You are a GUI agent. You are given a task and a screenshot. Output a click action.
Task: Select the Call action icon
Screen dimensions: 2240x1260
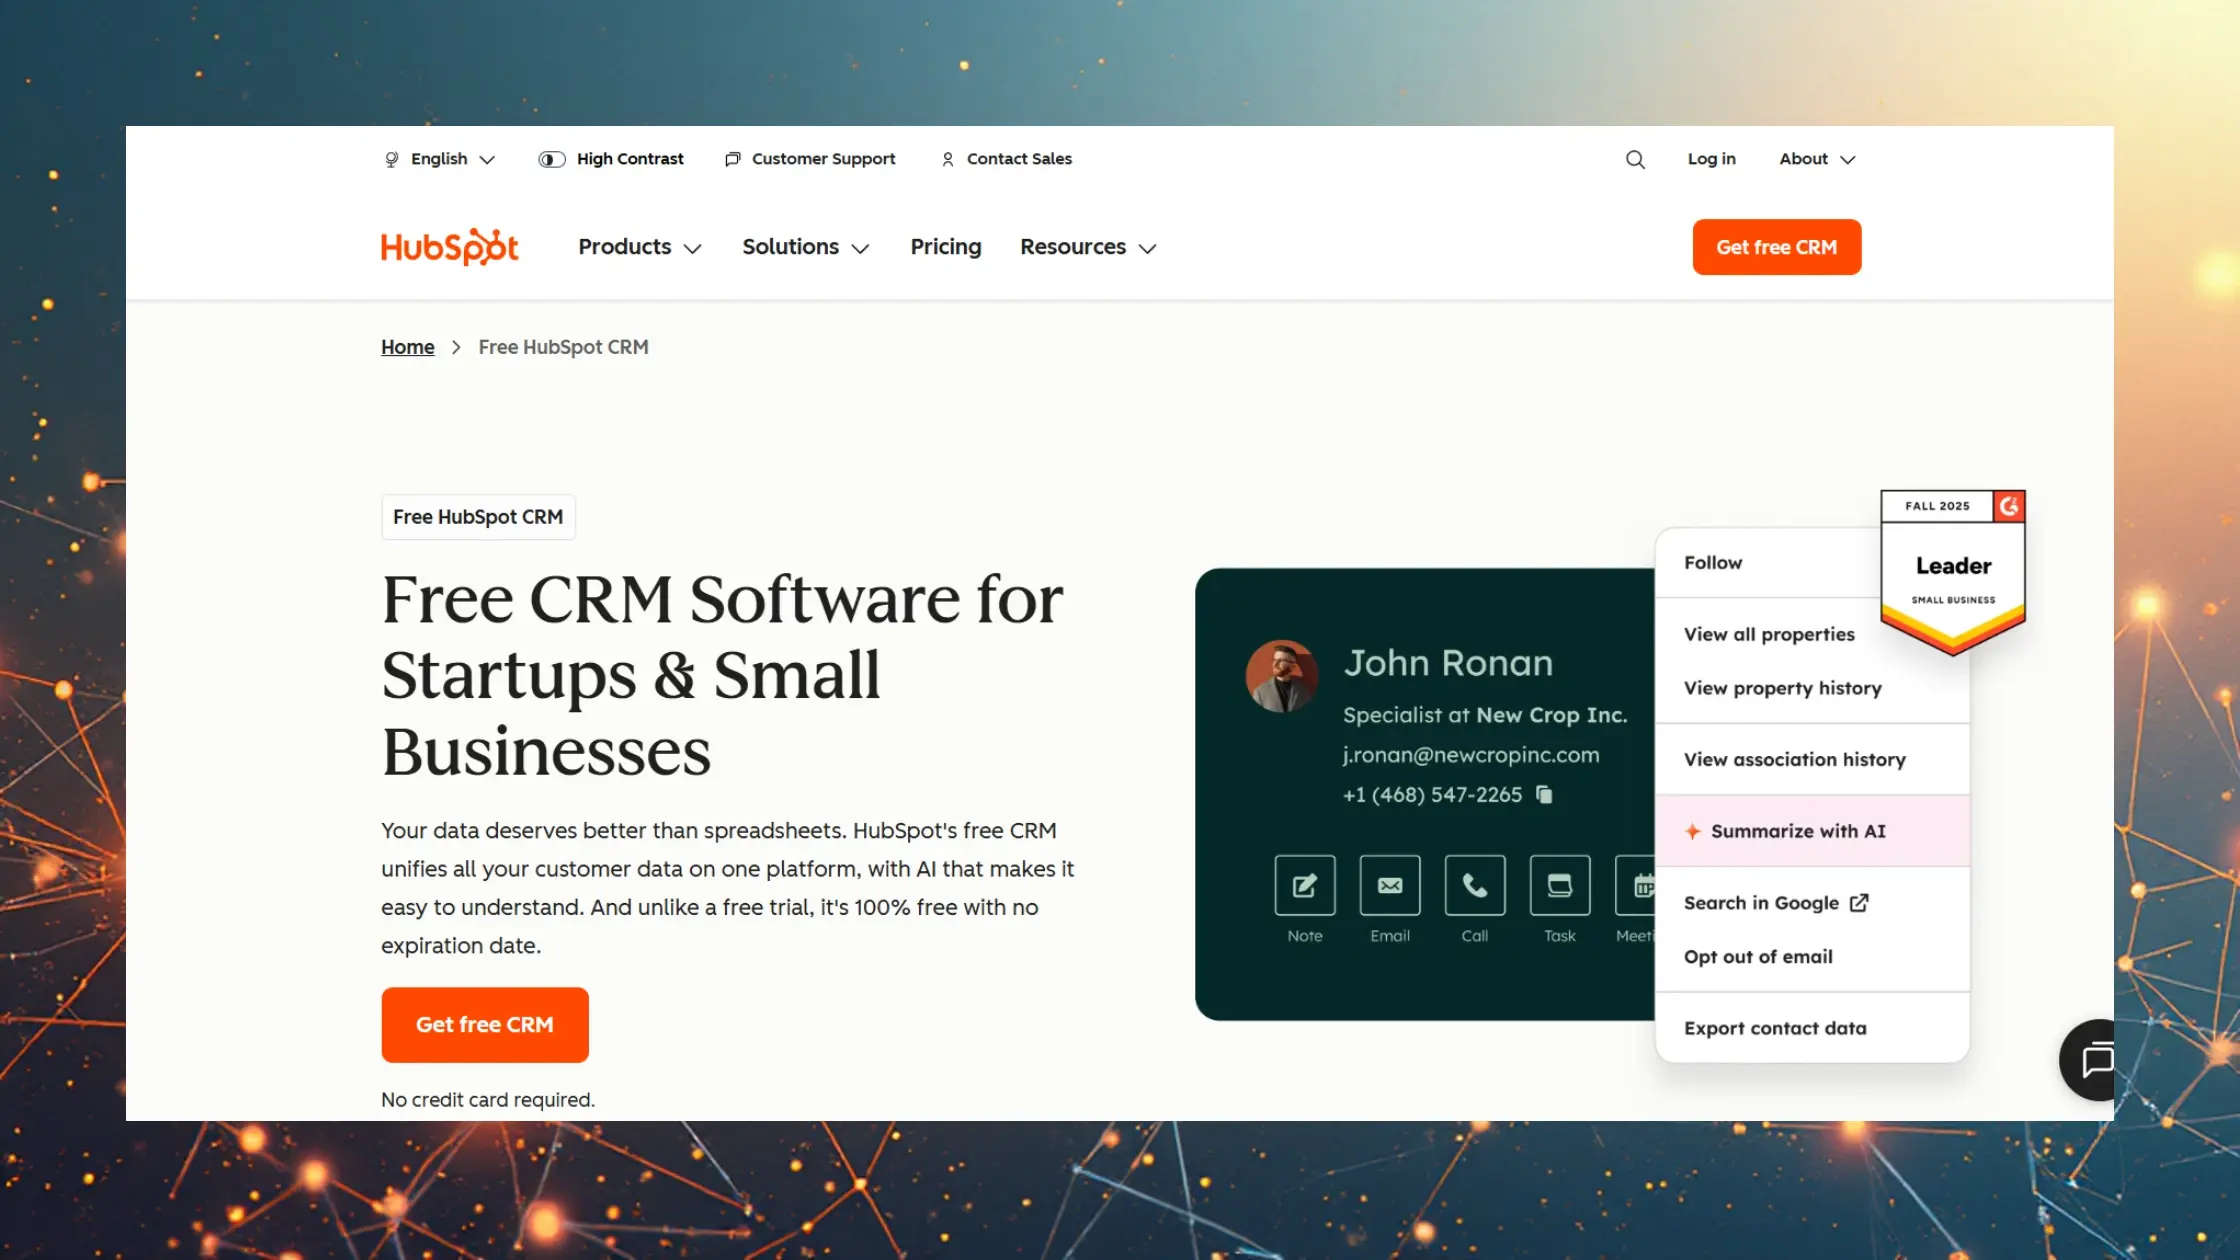(x=1474, y=885)
